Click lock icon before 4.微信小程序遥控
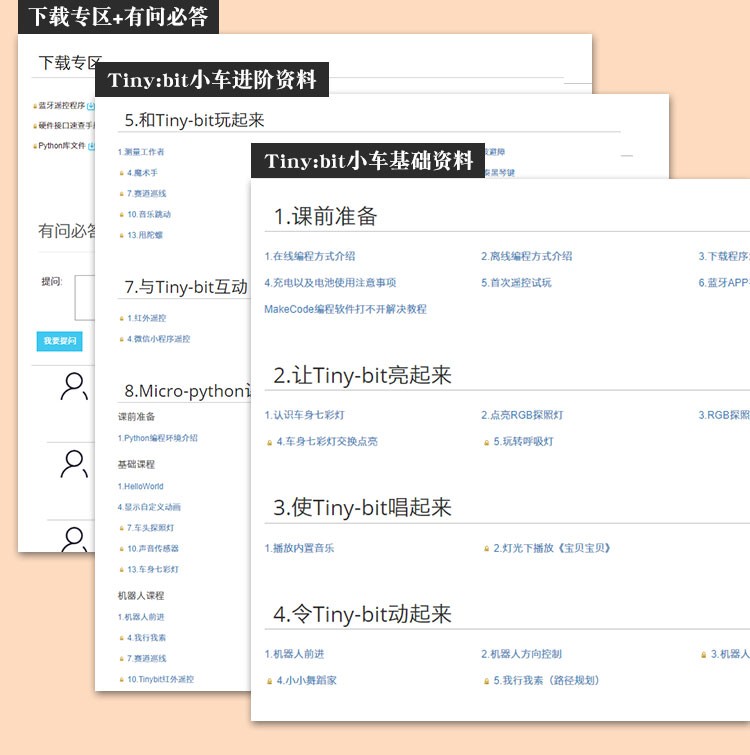750x755 pixels. (121, 339)
